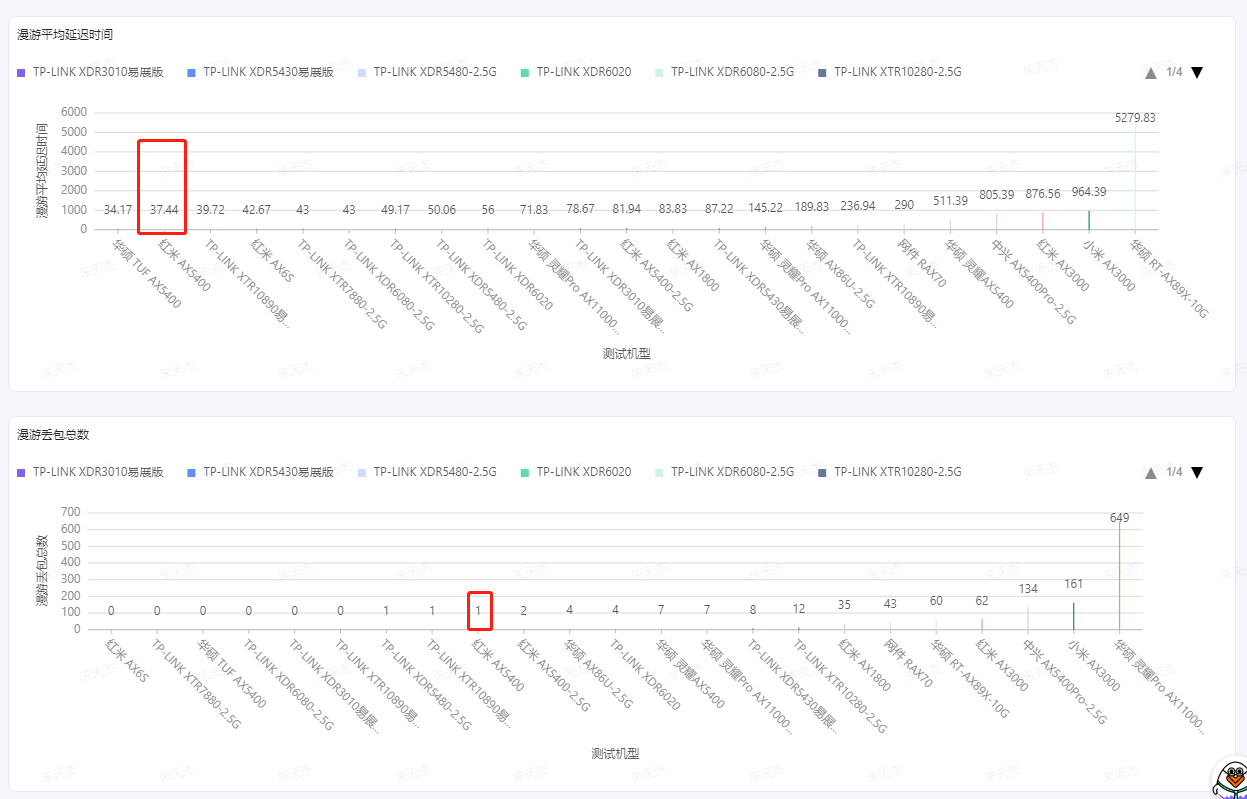Click 华硕 AX86U-2.5G axis label in 漫游平均延迟时间 chart

point(841,274)
